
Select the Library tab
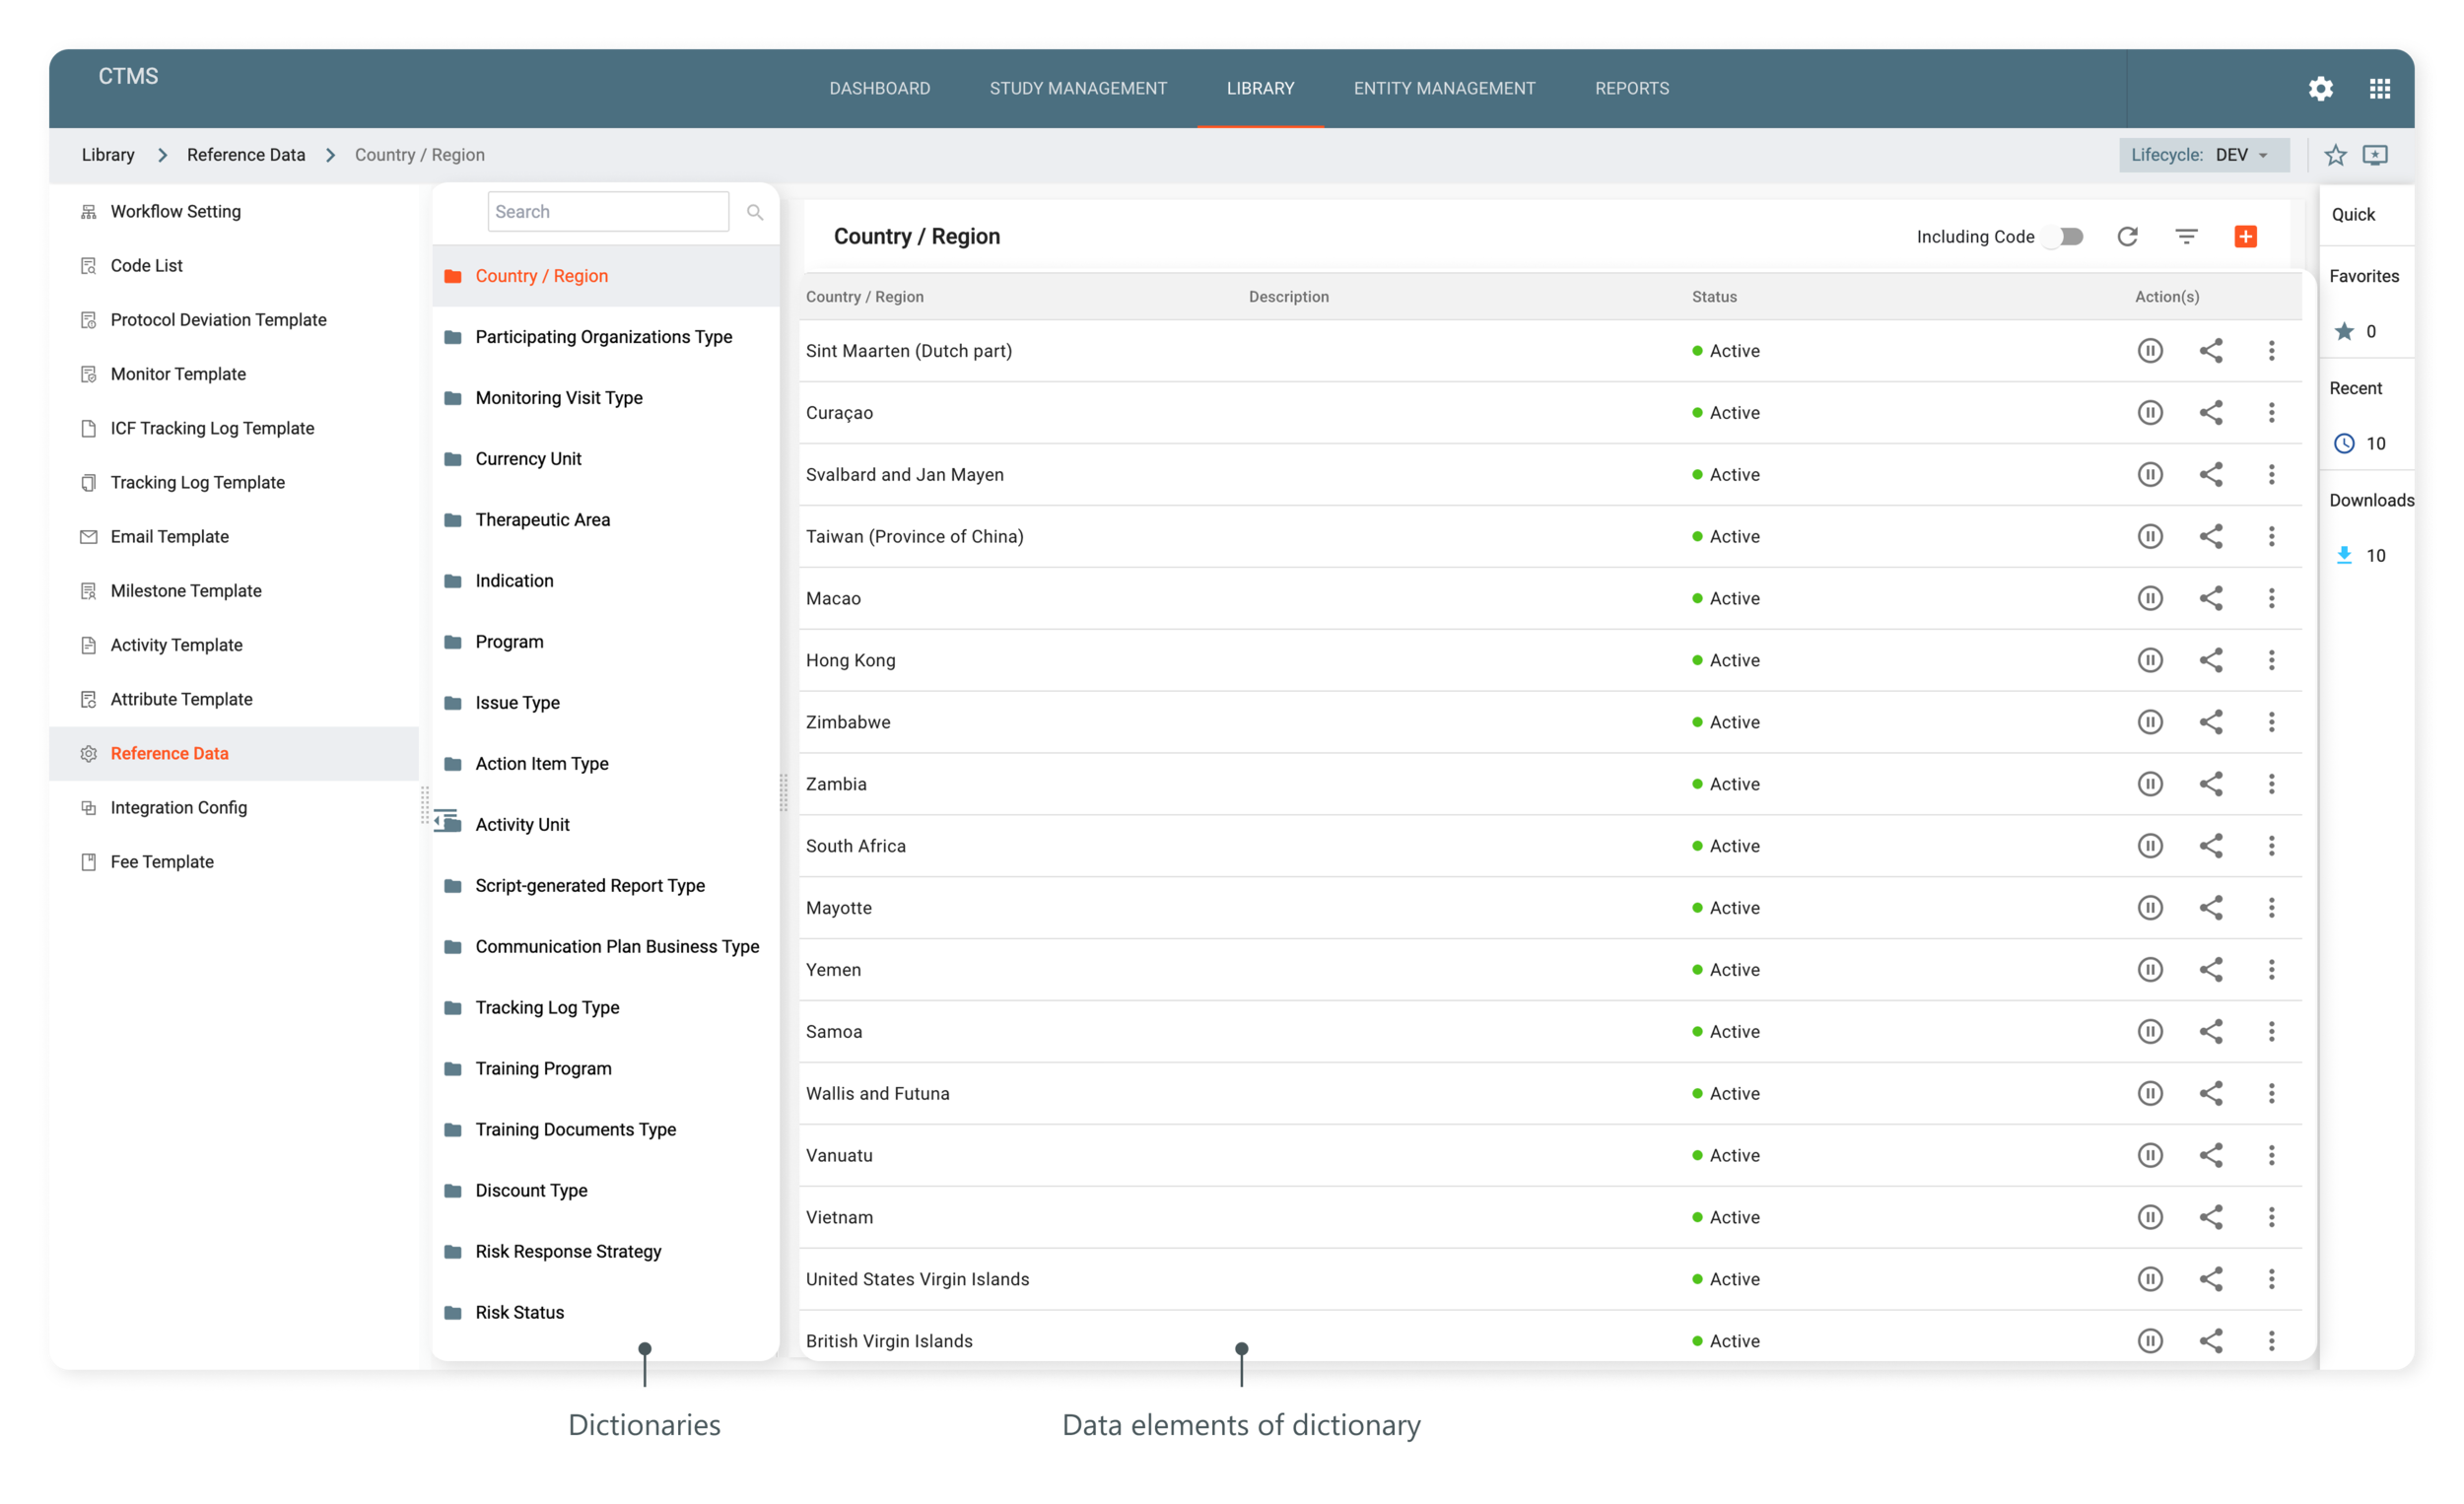pyautogui.click(x=1260, y=89)
